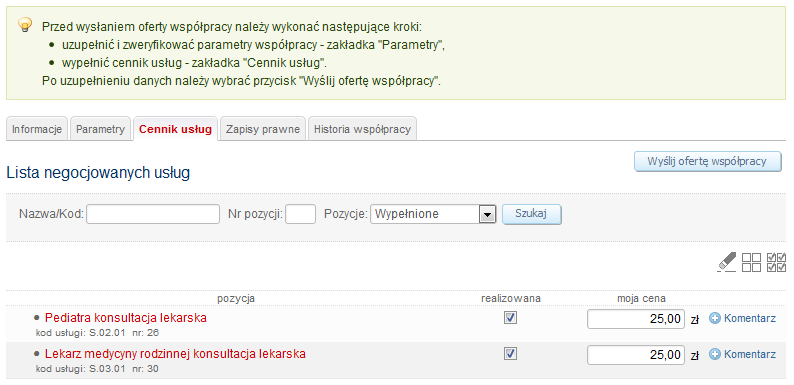Screen dimensions: 794x385
Task: Click text 'kod usługi: S.02.01 nr: 26'
Action: pos(97,333)
